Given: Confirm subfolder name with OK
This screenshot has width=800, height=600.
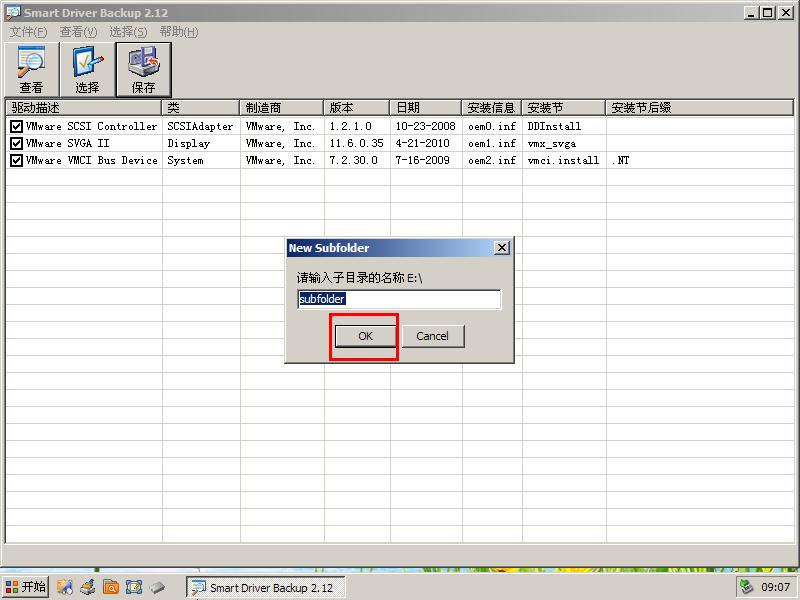Looking at the screenshot, I should (x=365, y=336).
